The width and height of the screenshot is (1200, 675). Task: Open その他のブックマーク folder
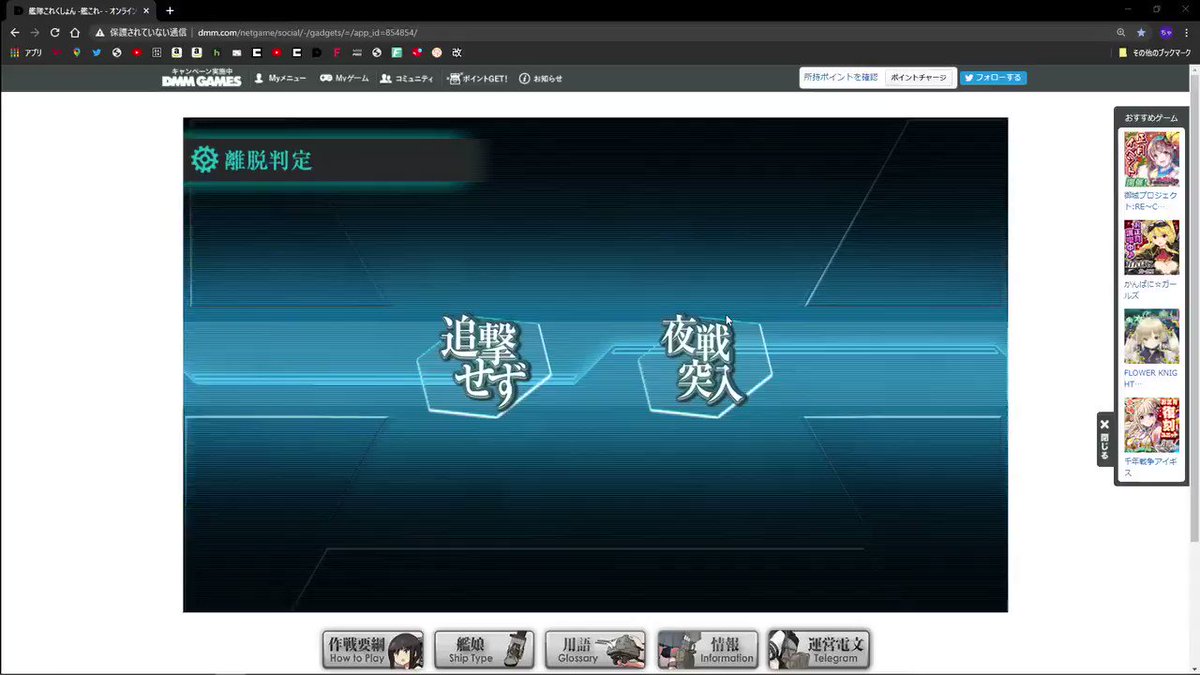[x=1154, y=52]
